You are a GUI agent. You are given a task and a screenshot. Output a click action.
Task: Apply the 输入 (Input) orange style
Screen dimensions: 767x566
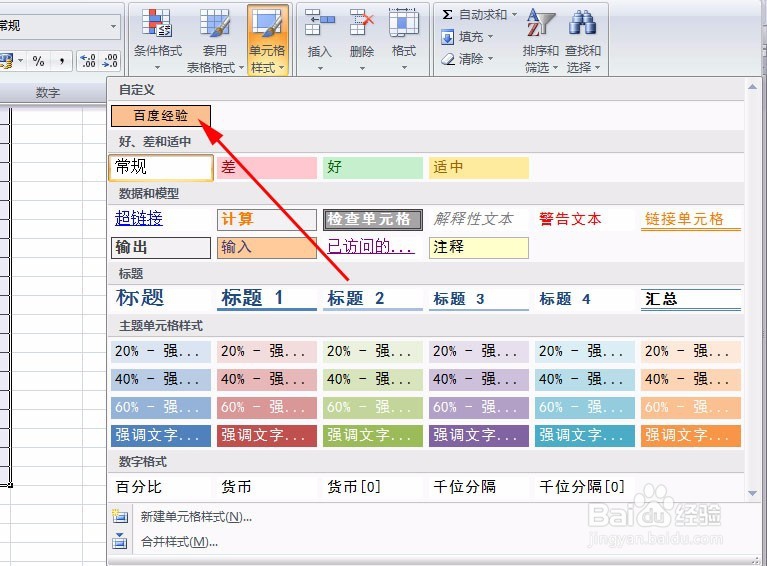coord(267,248)
